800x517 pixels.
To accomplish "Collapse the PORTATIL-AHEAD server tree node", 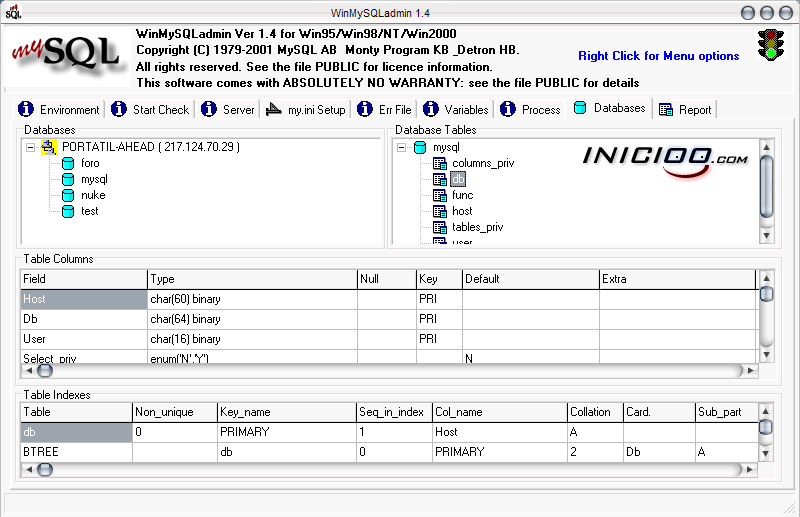I will click(x=31, y=147).
